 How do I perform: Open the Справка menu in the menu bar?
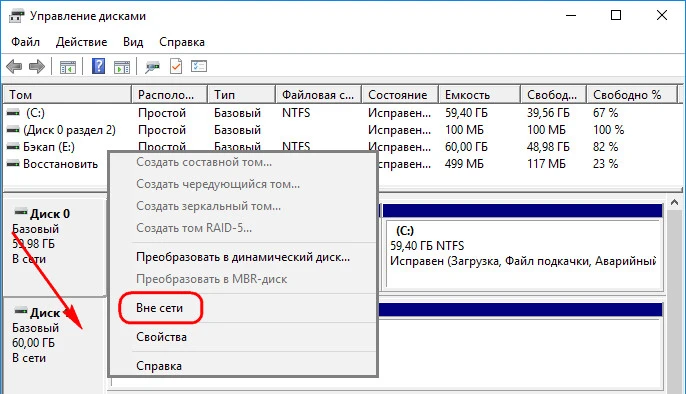pyautogui.click(x=182, y=42)
